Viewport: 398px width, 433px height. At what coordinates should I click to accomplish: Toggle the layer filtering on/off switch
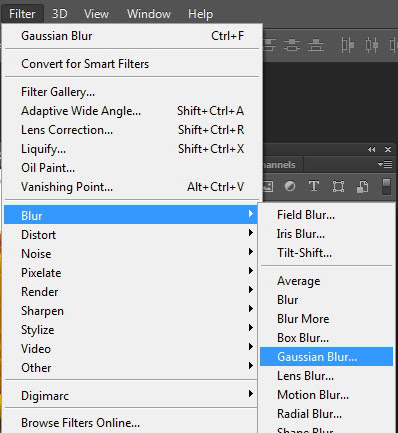point(386,187)
